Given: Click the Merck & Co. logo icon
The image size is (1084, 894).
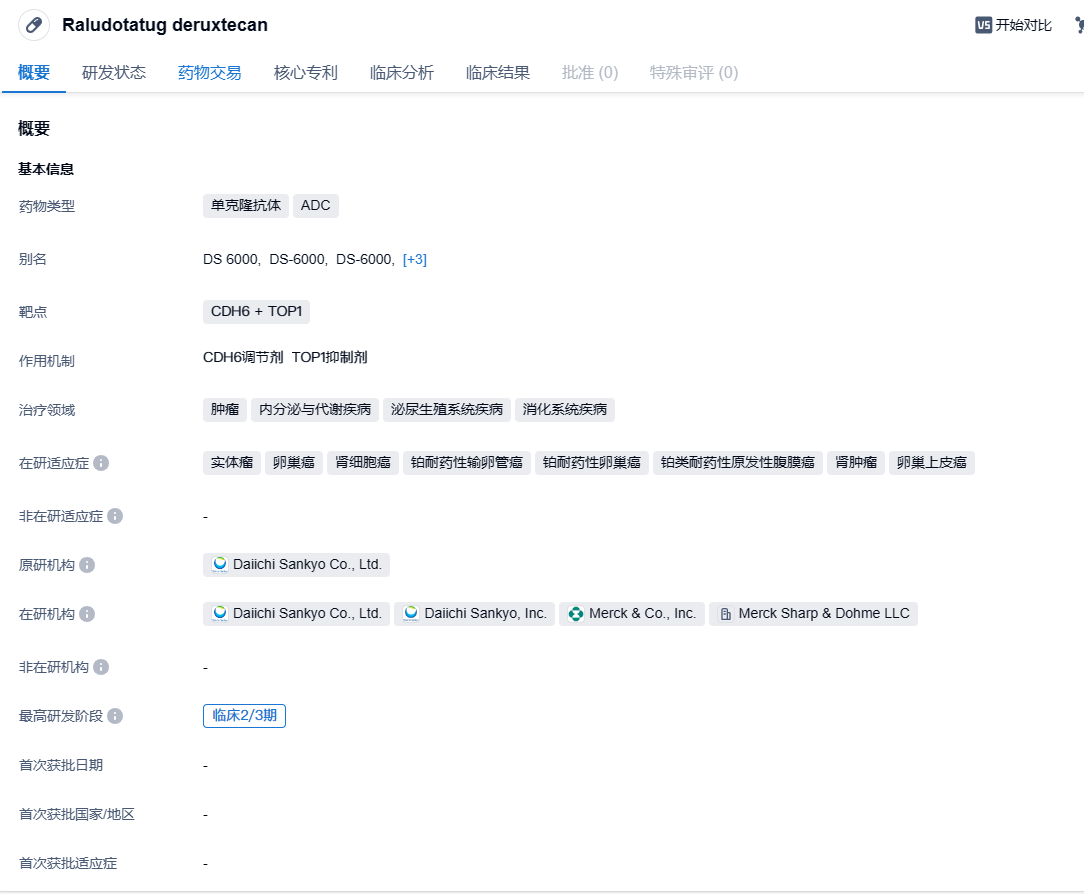Looking at the screenshot, I should [x=576, y=614].
